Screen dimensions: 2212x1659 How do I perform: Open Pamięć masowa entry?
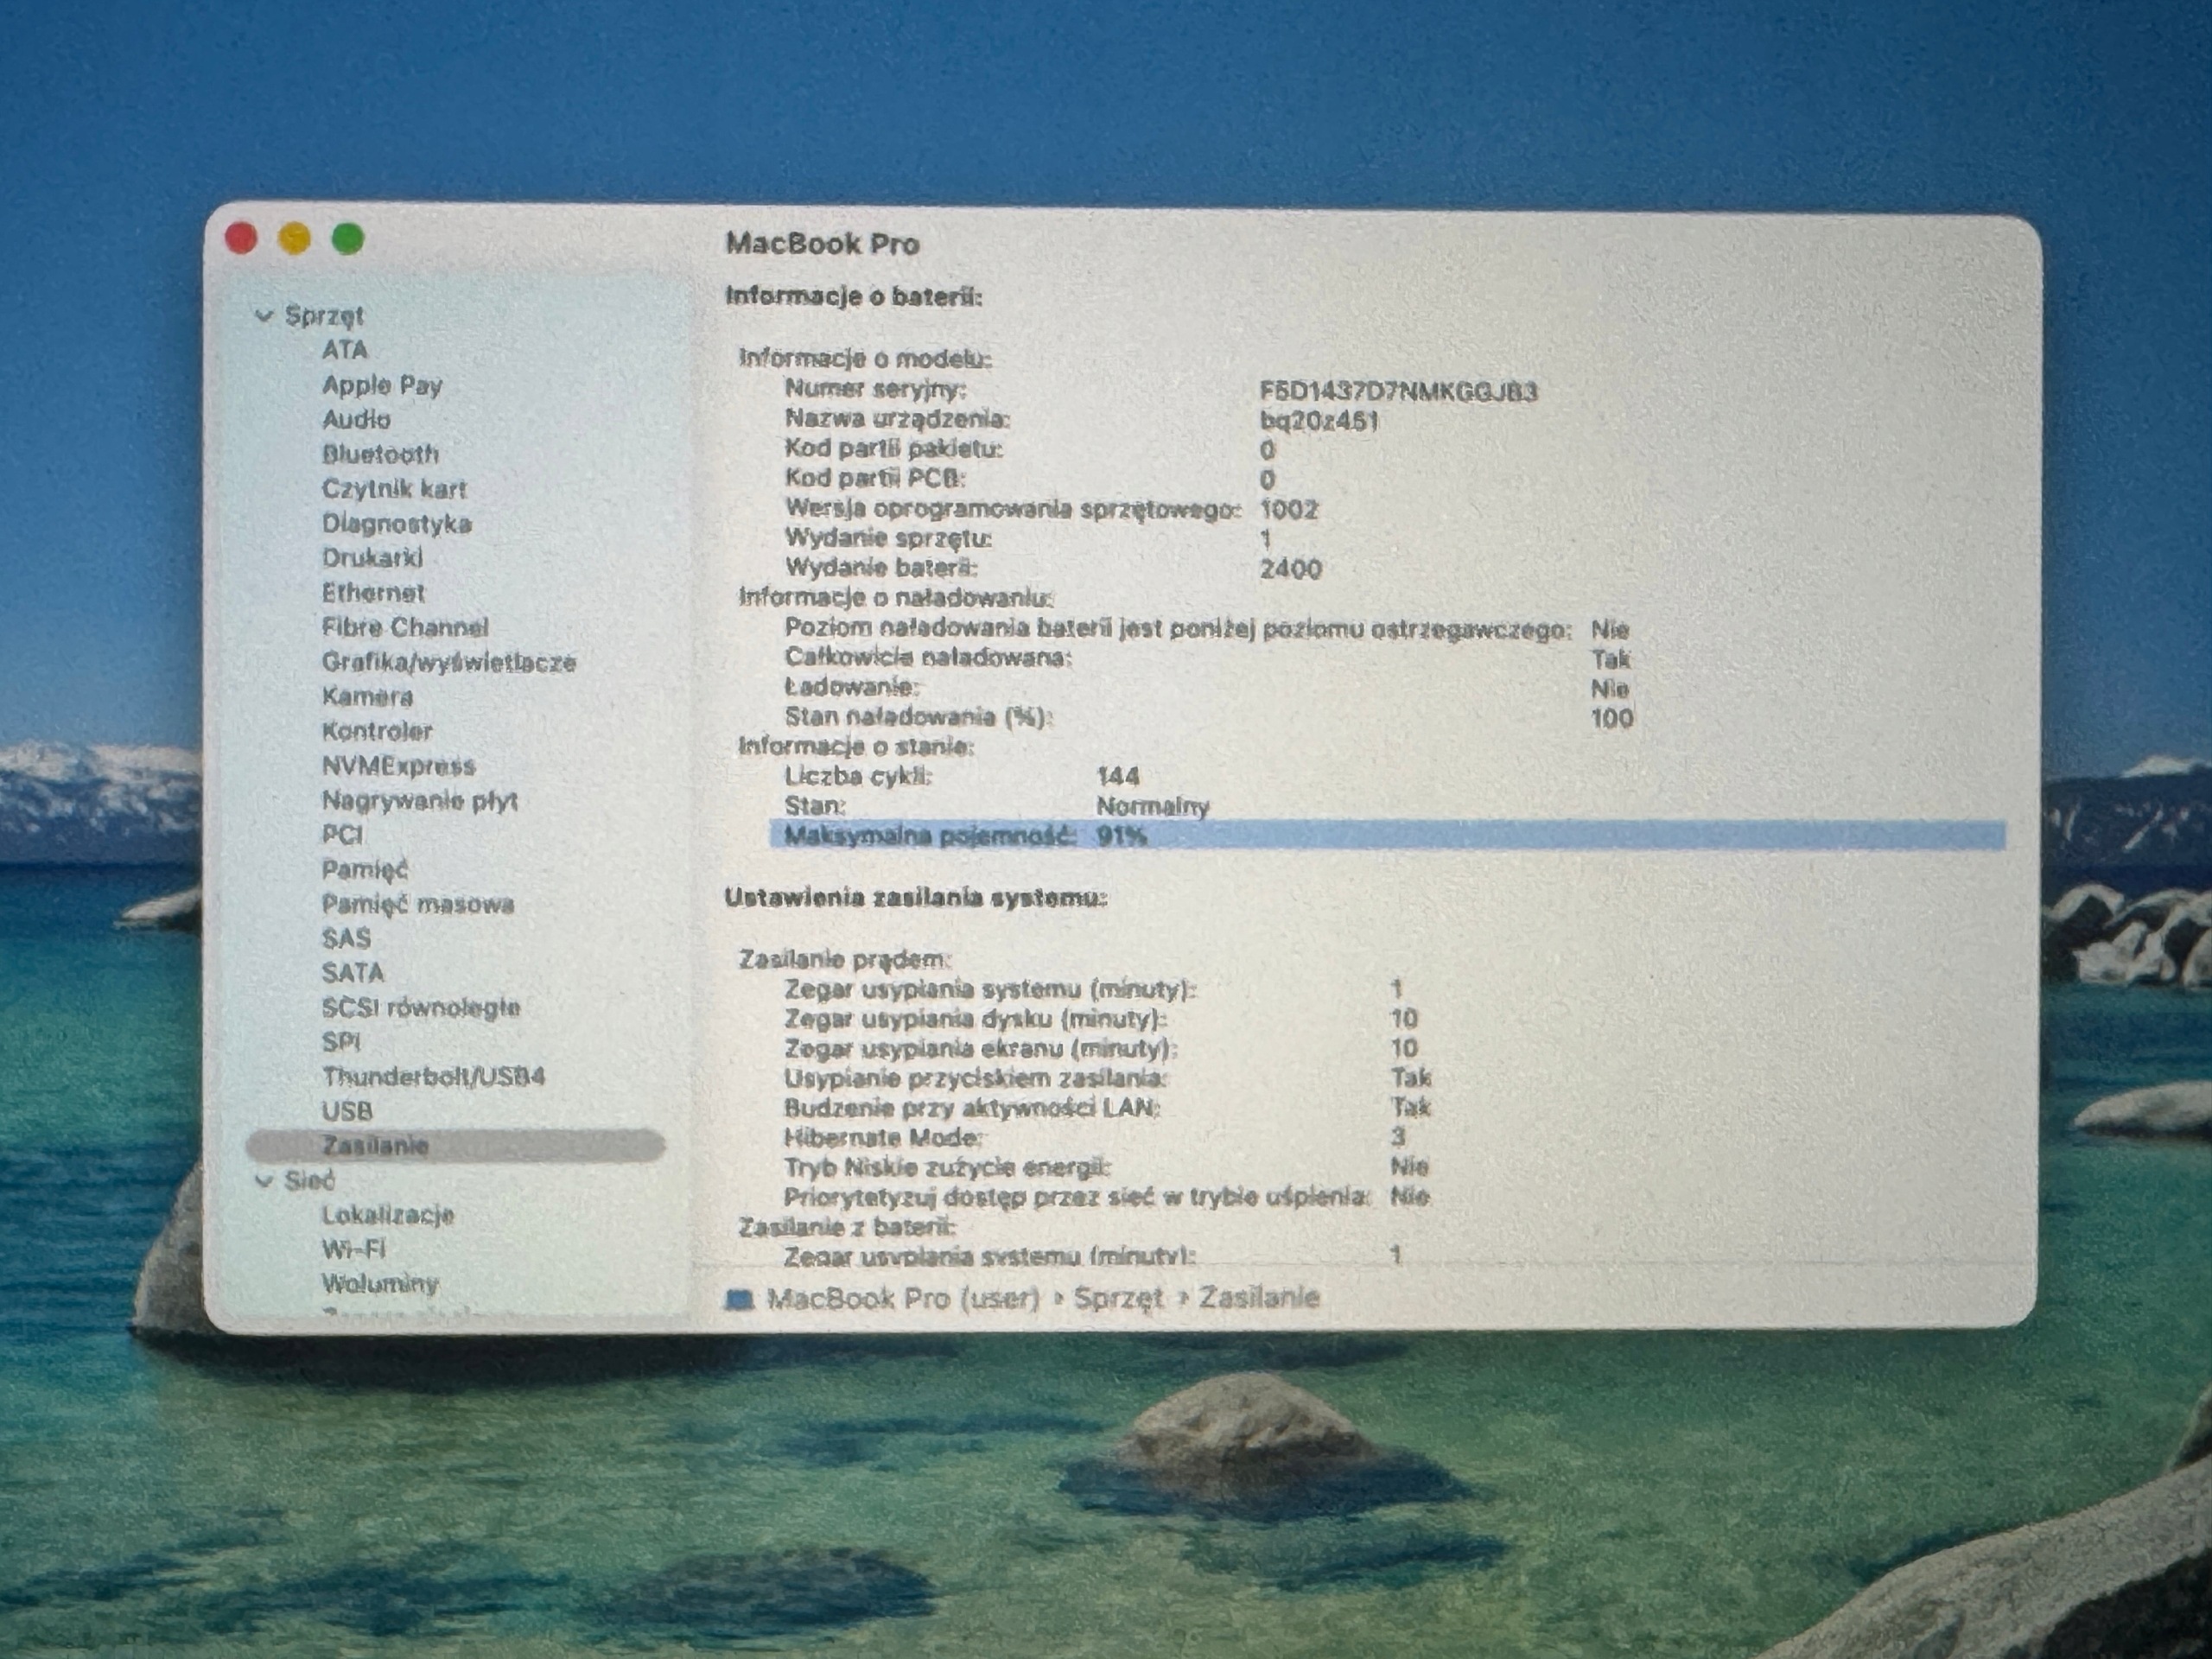click(418, 904)
